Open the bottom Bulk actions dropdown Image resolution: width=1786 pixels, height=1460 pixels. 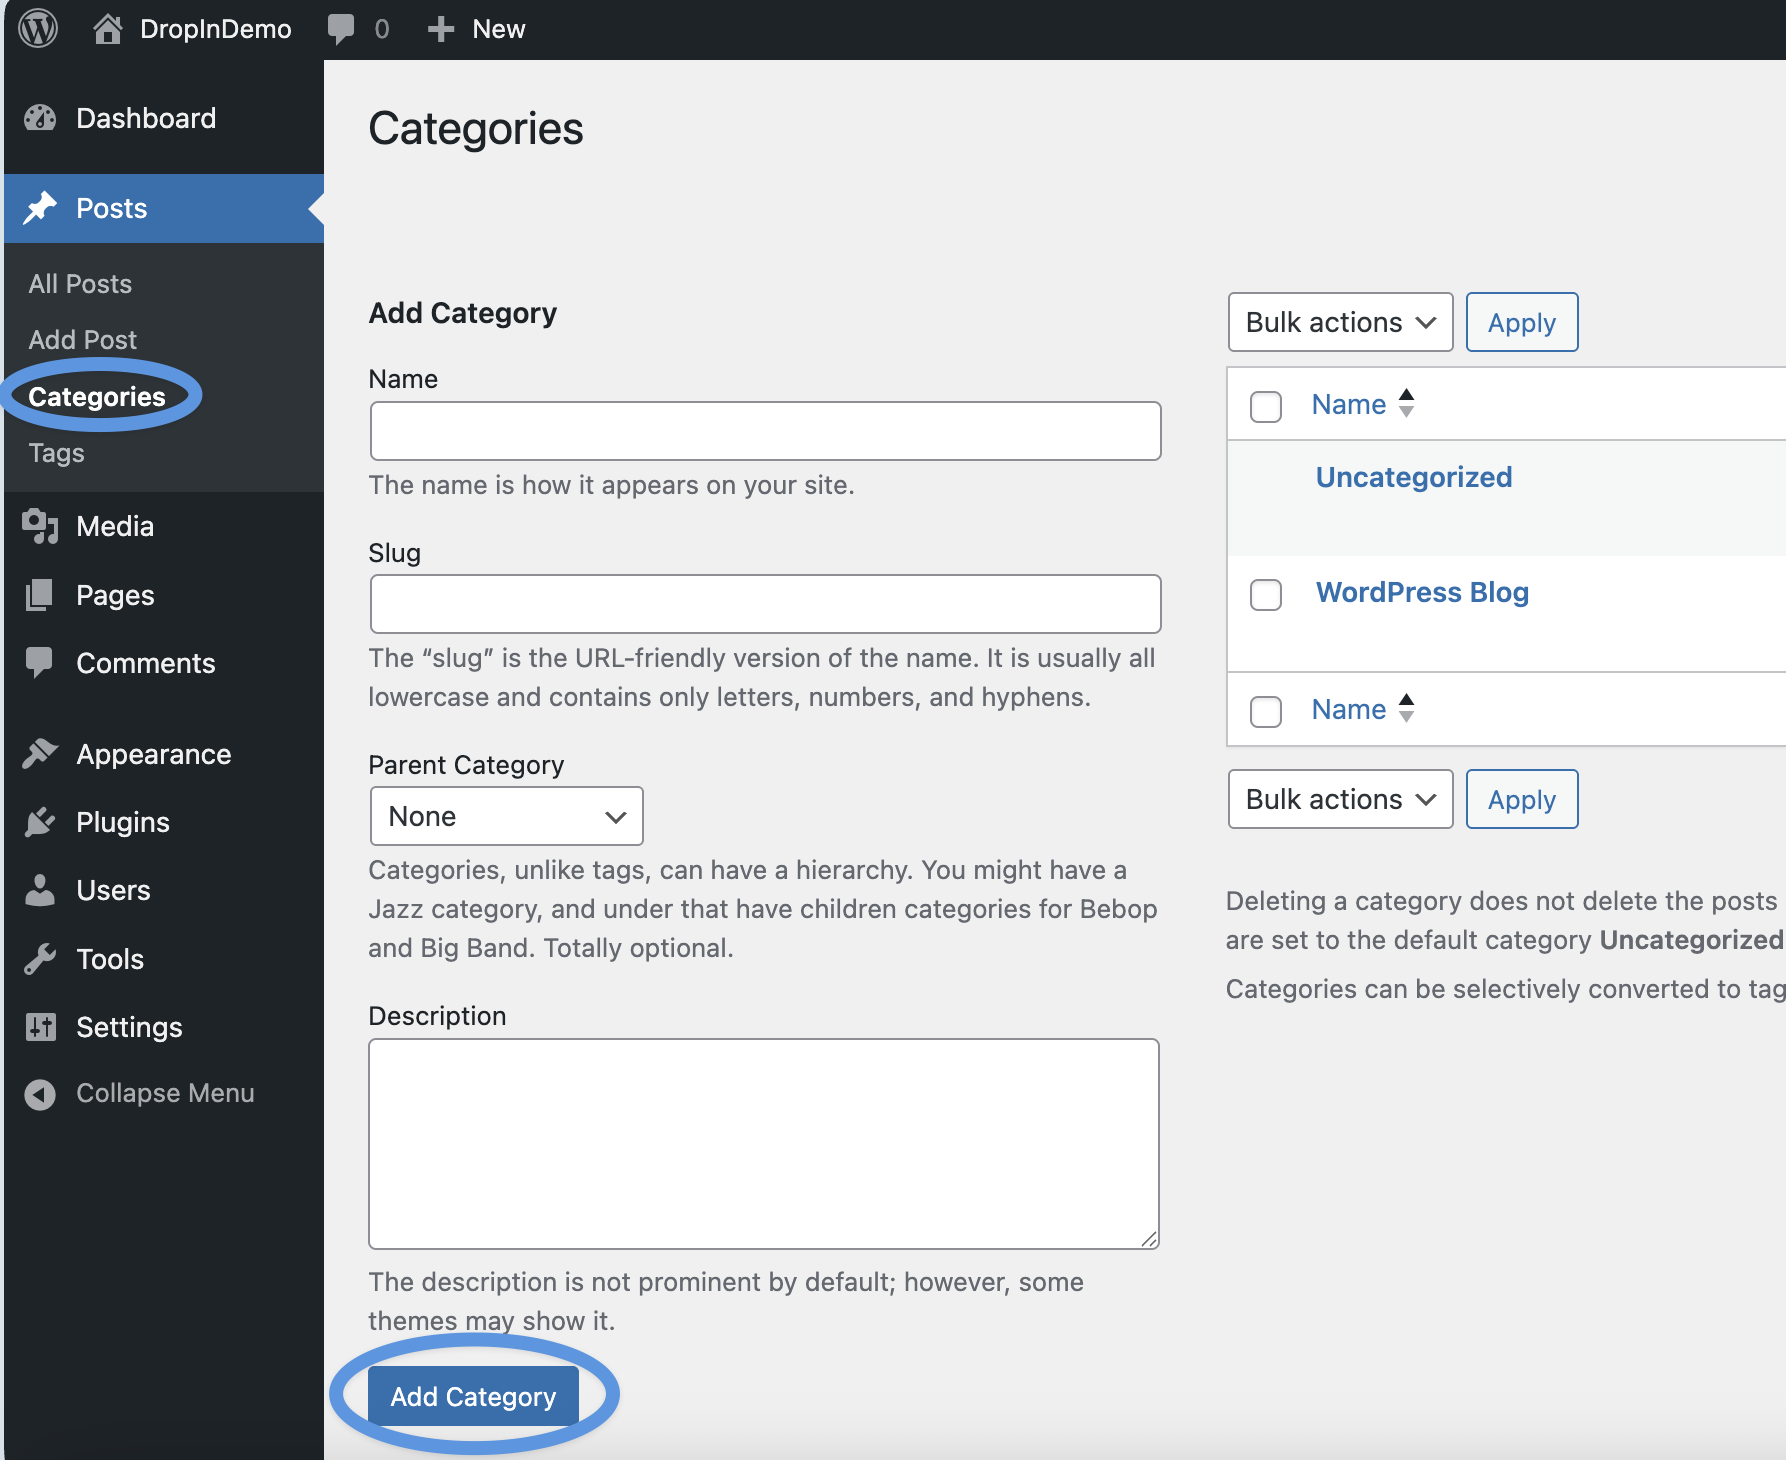pyautogui.click(x=1339, y=799)
